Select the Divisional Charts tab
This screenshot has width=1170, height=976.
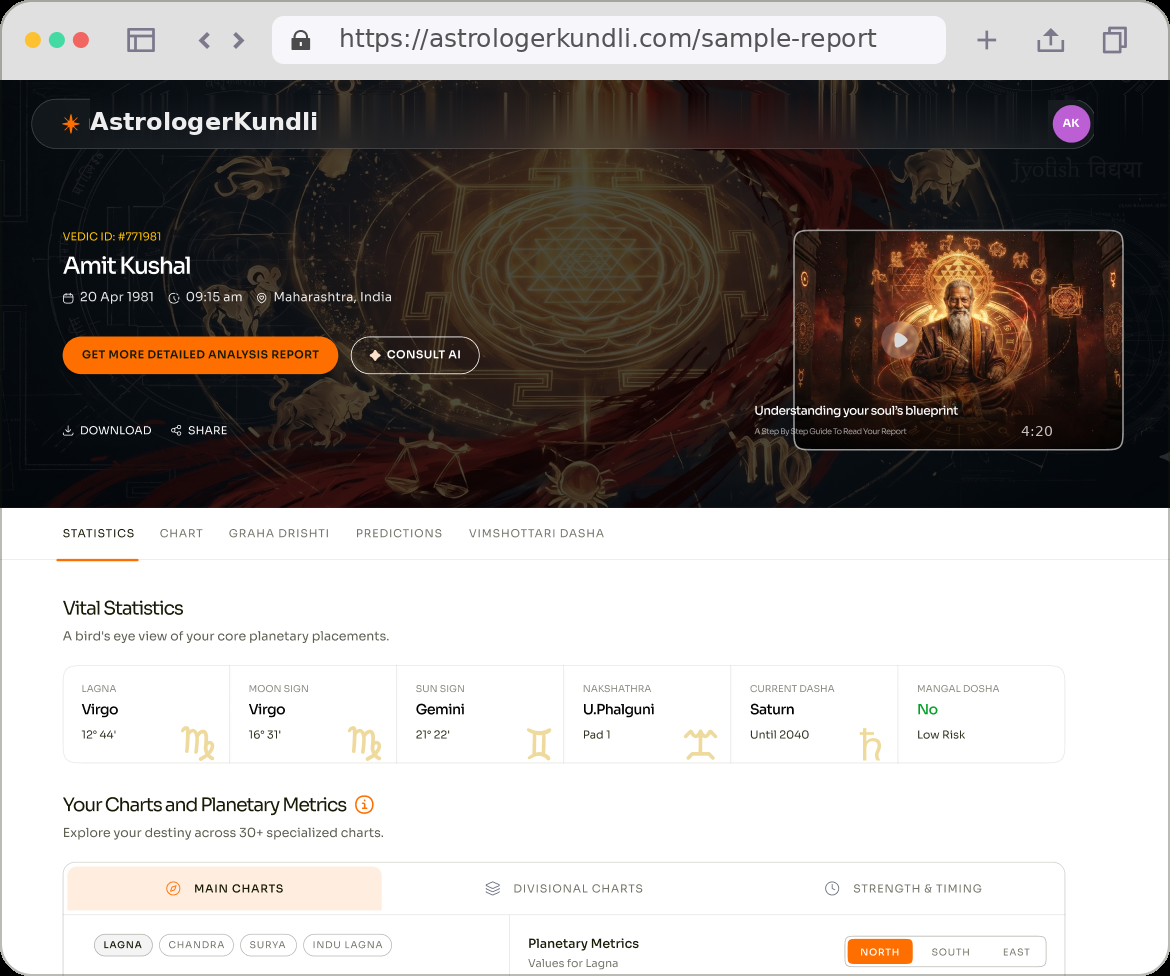pos(564,889)
